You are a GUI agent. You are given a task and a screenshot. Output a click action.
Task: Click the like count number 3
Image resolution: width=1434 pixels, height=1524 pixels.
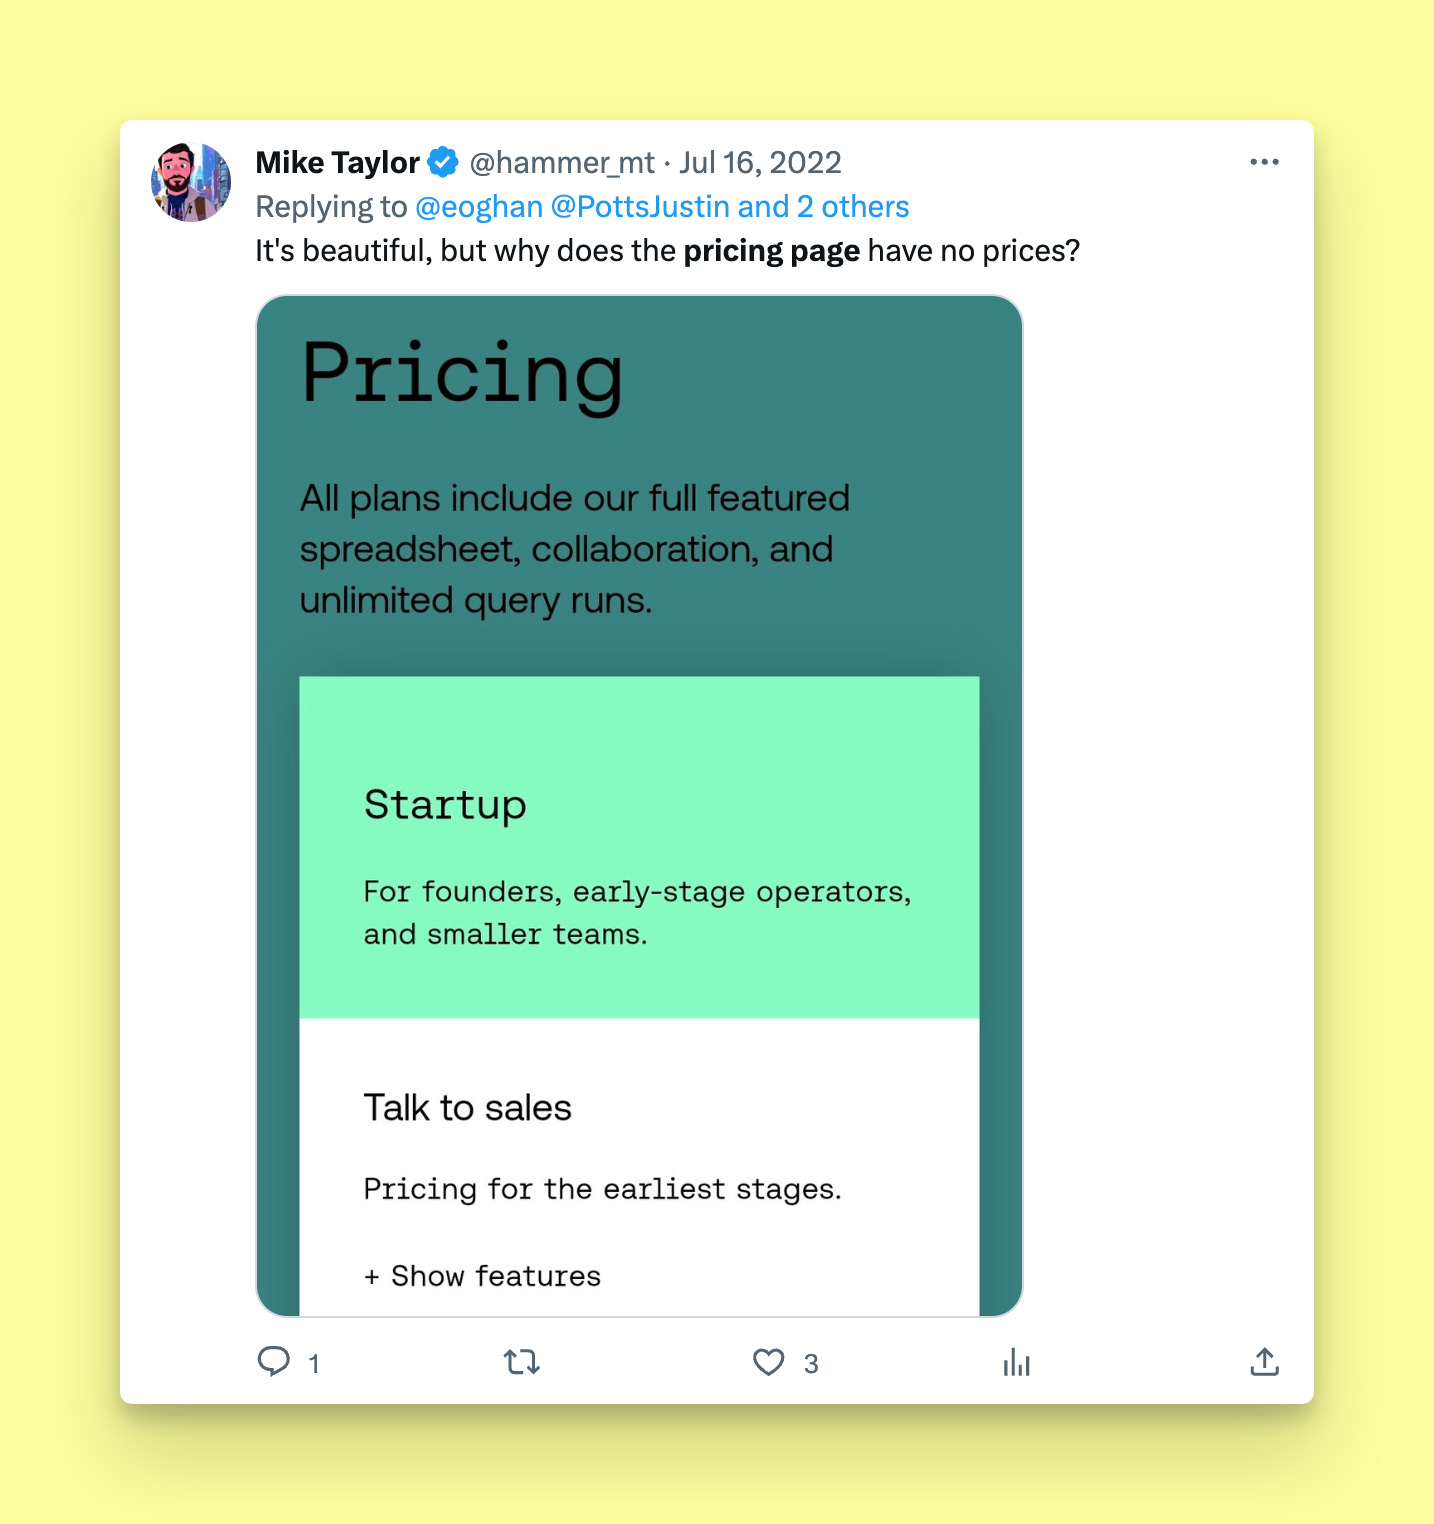coord(810,1362)
